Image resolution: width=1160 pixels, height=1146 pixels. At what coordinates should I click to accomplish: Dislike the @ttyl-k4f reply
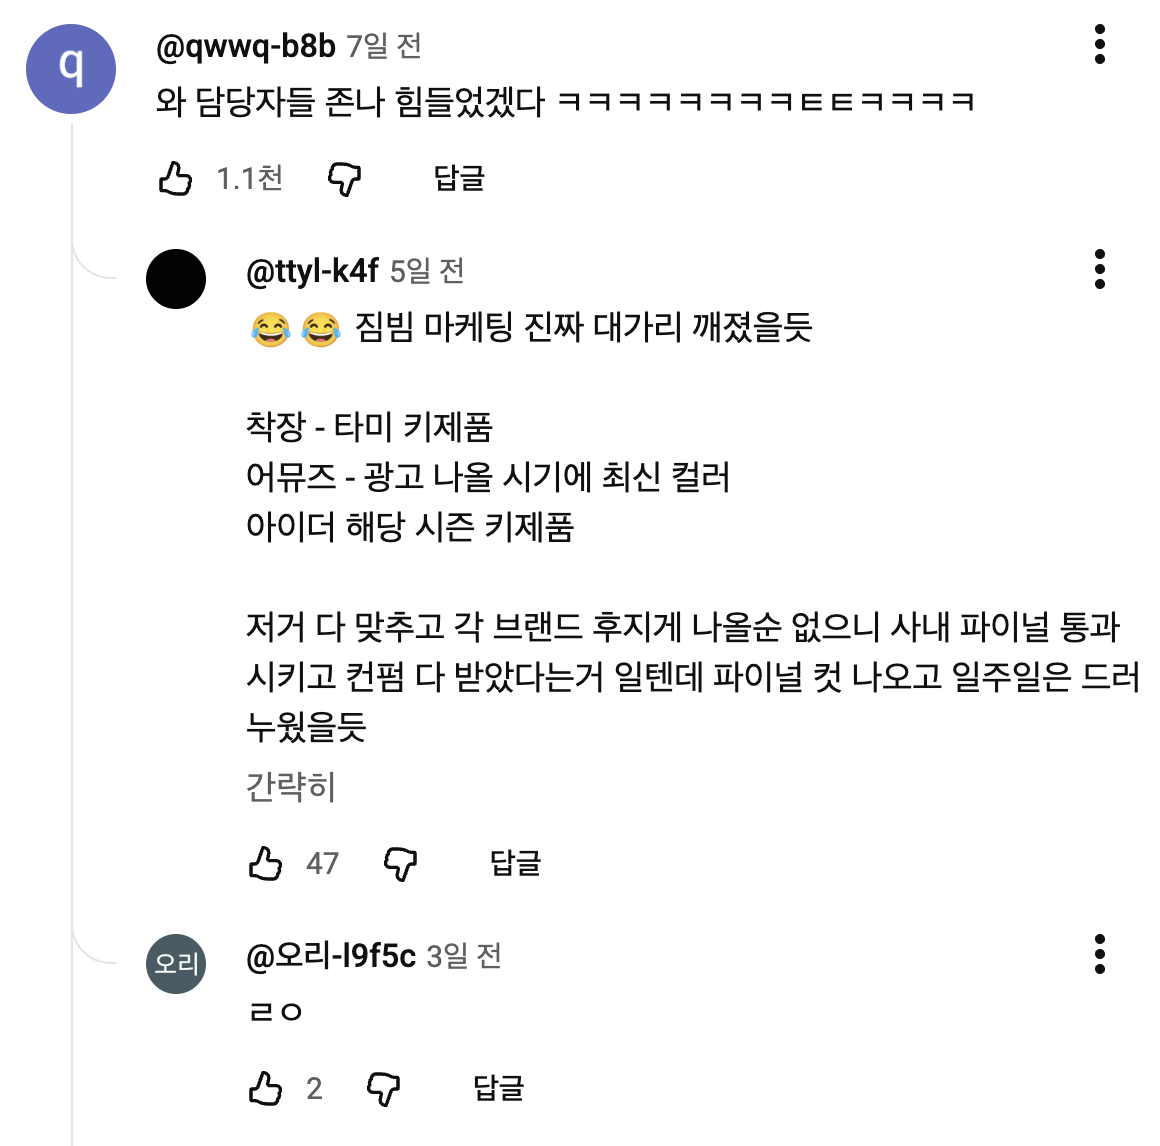[x=401, y=863]
